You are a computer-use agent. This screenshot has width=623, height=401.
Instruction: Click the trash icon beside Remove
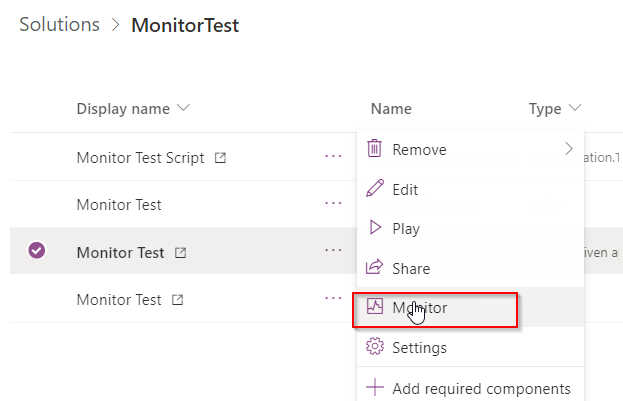tap(374, 149)
